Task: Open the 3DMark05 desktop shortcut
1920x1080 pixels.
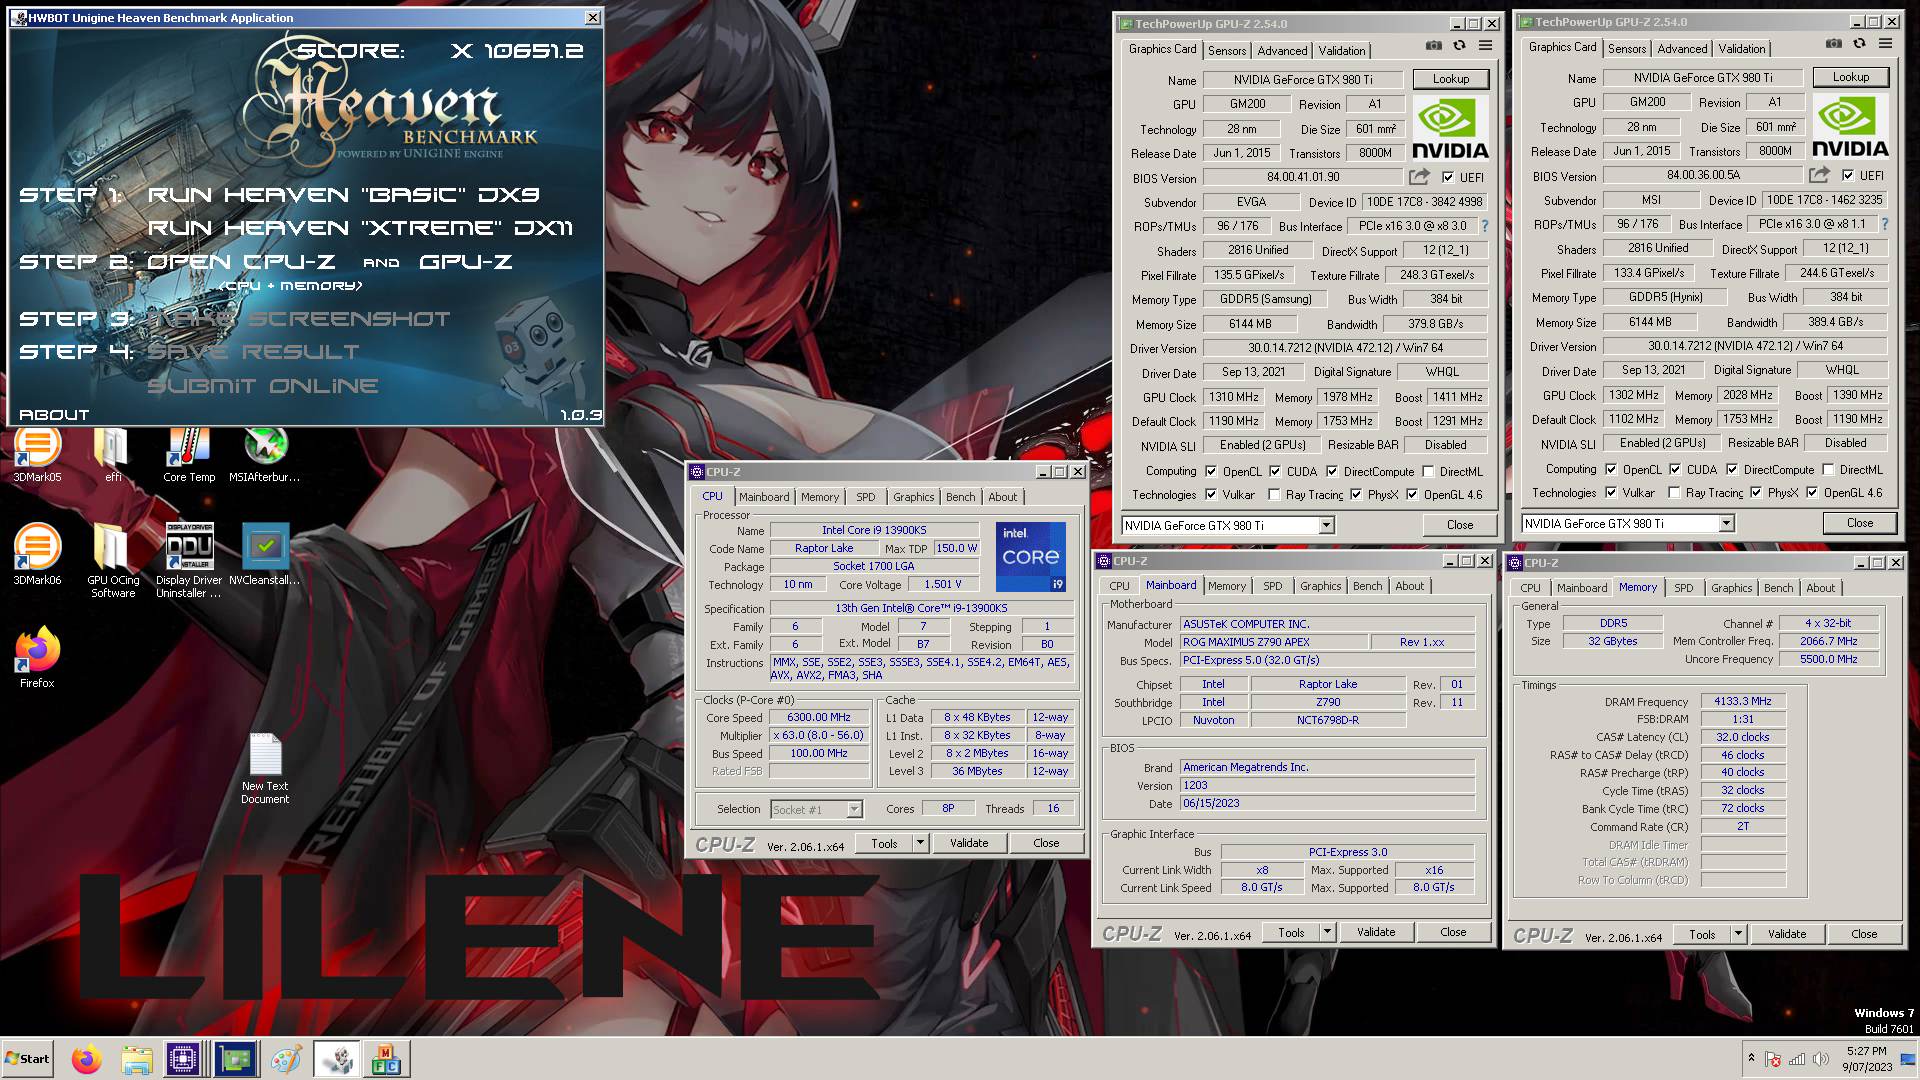Action: pos(37,455)
